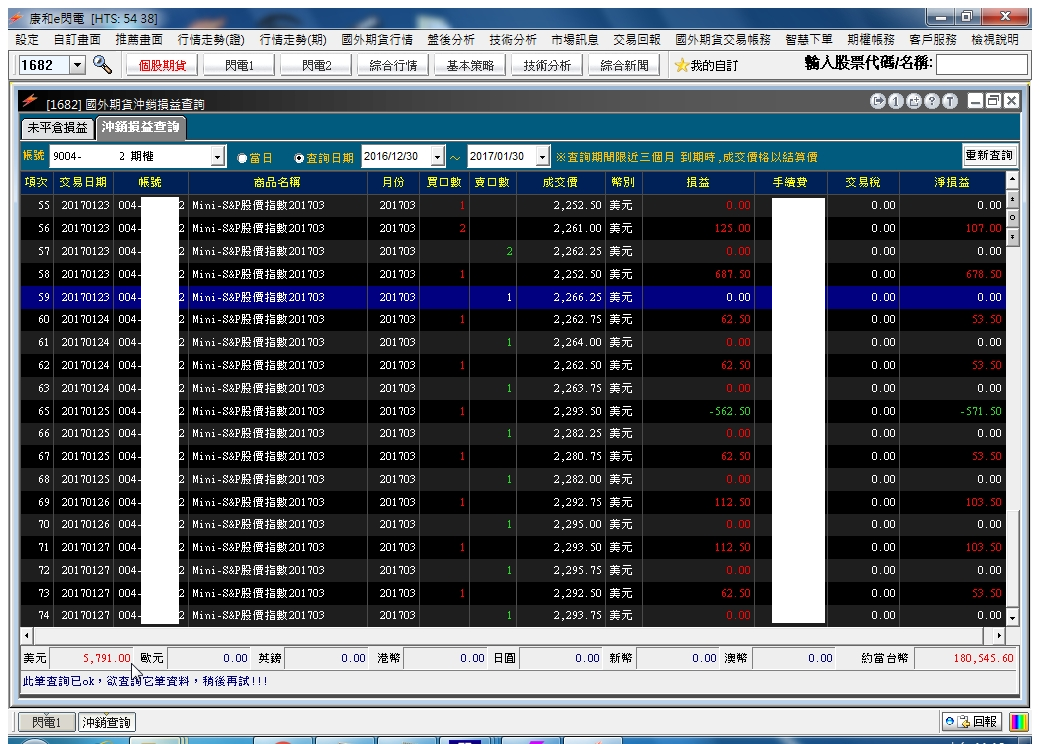1040x744 pixels.
Task: Open the 1682 code dropdown
Action: (x=78, y=65)
